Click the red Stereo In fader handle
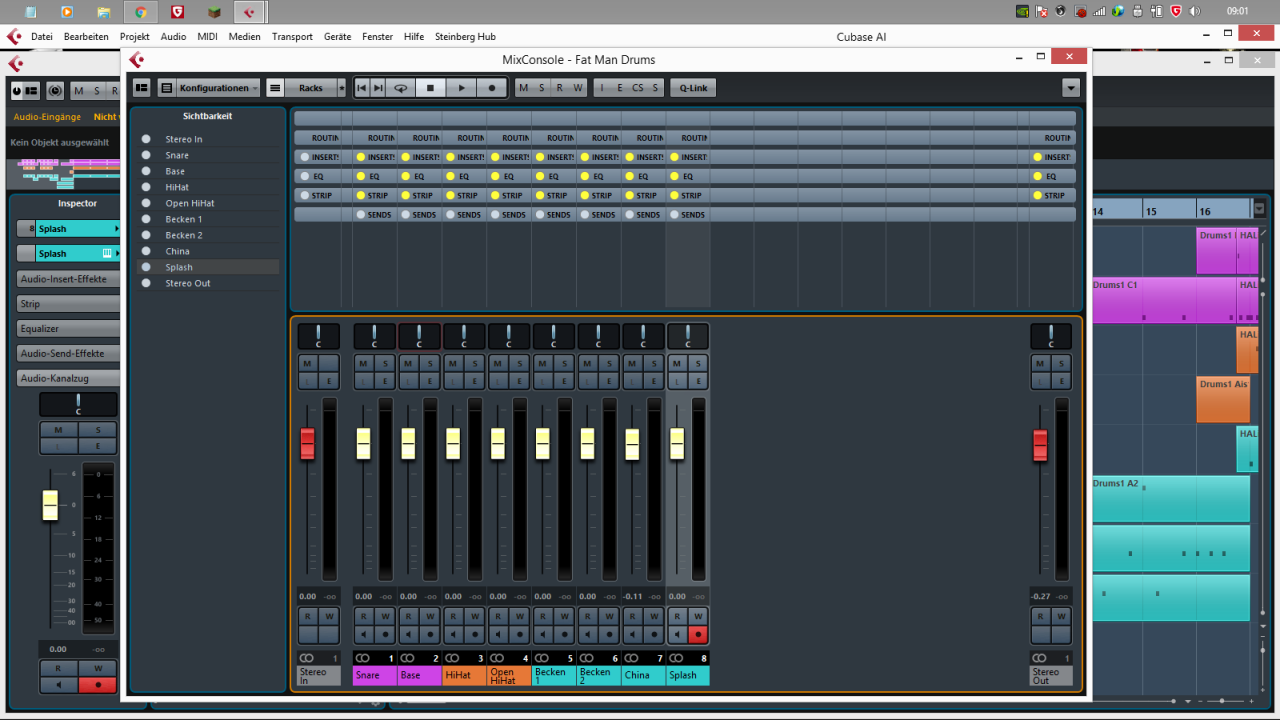 coord(307,443)
